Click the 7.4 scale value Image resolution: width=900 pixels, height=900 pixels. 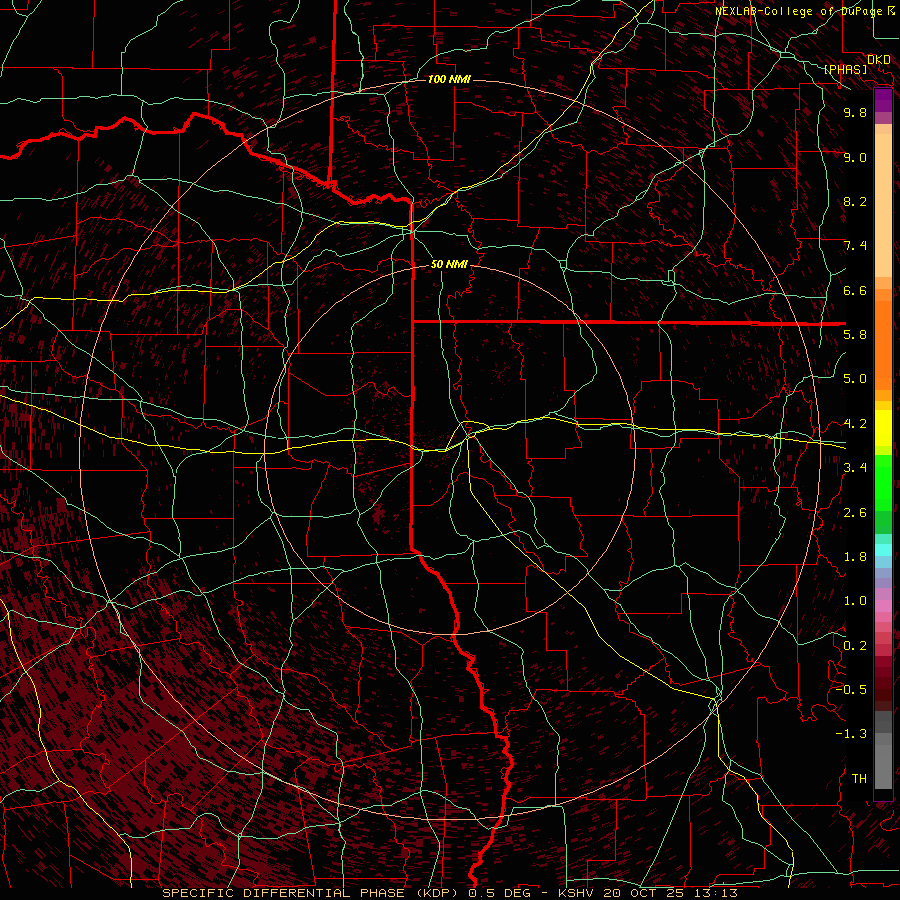point(855,246)
